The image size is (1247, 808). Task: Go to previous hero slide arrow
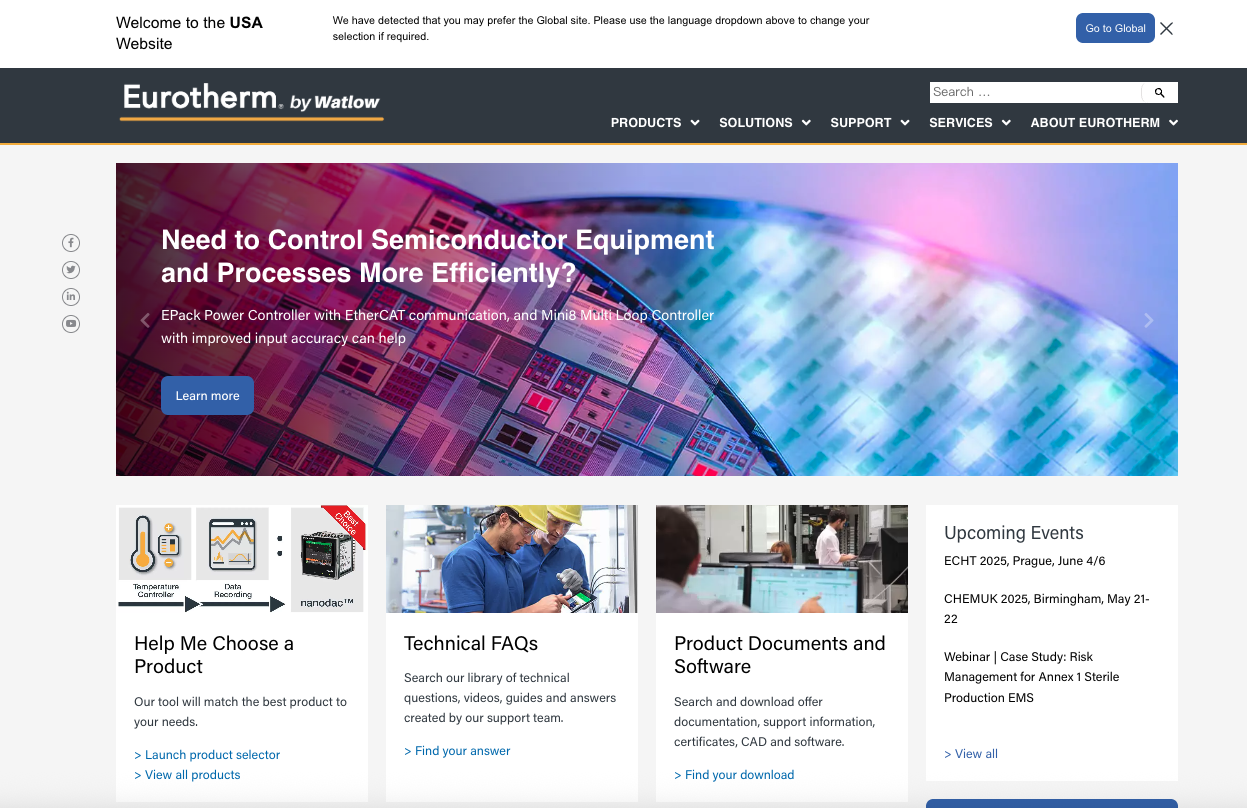(145, 320)
